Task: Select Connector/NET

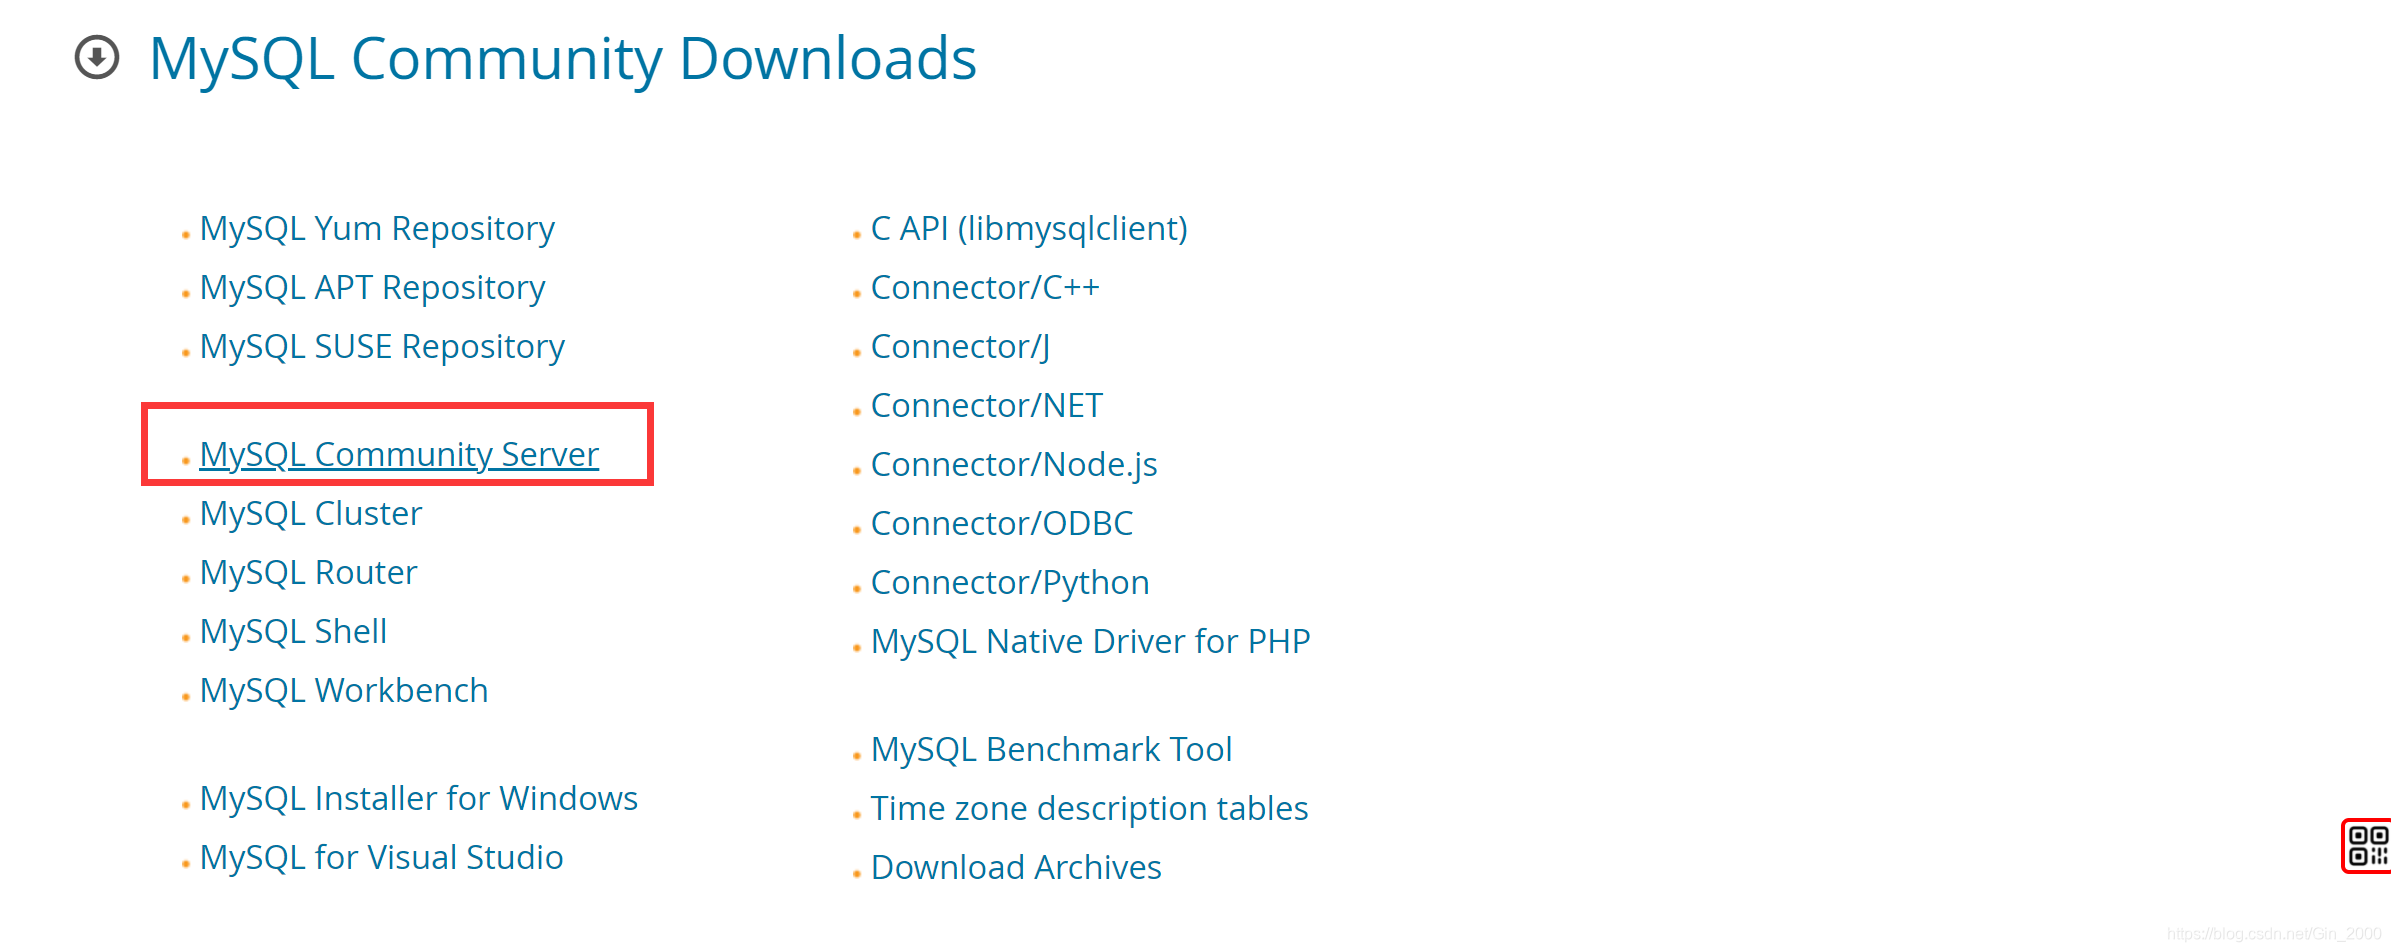Action: [986, 405]
